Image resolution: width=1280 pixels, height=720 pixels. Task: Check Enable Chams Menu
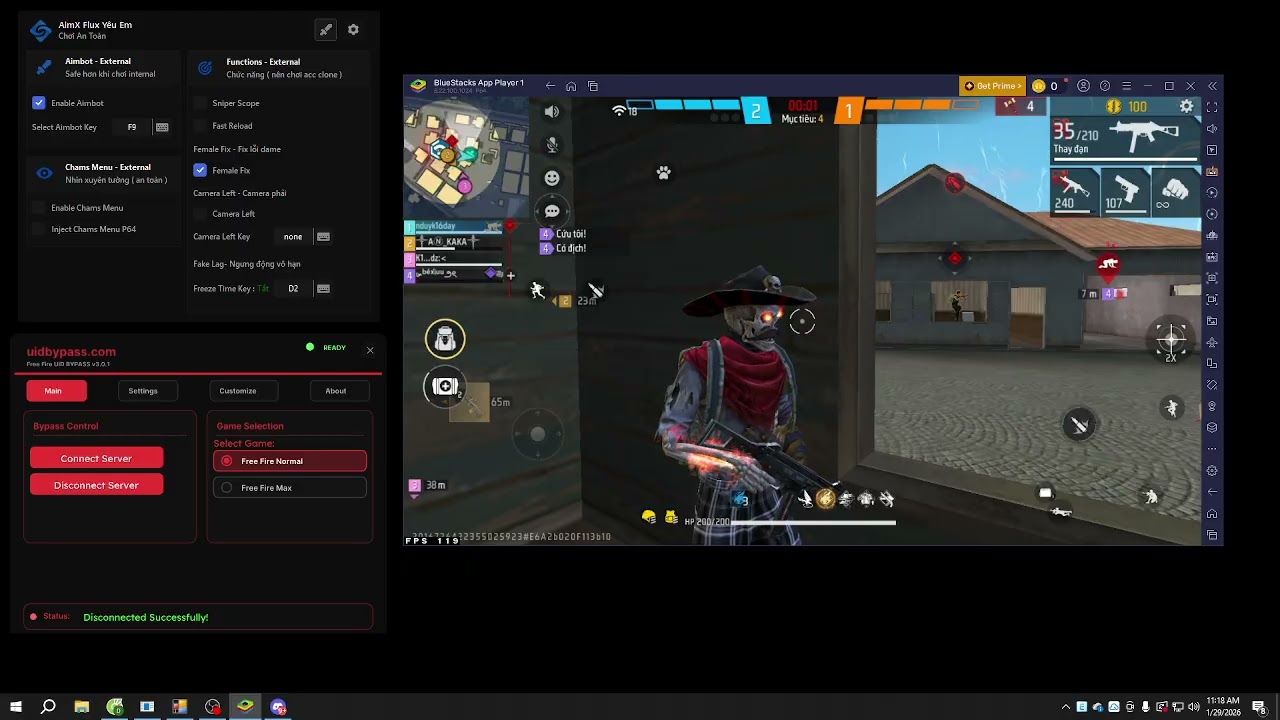pyautogui.click(x=38, y=208)
